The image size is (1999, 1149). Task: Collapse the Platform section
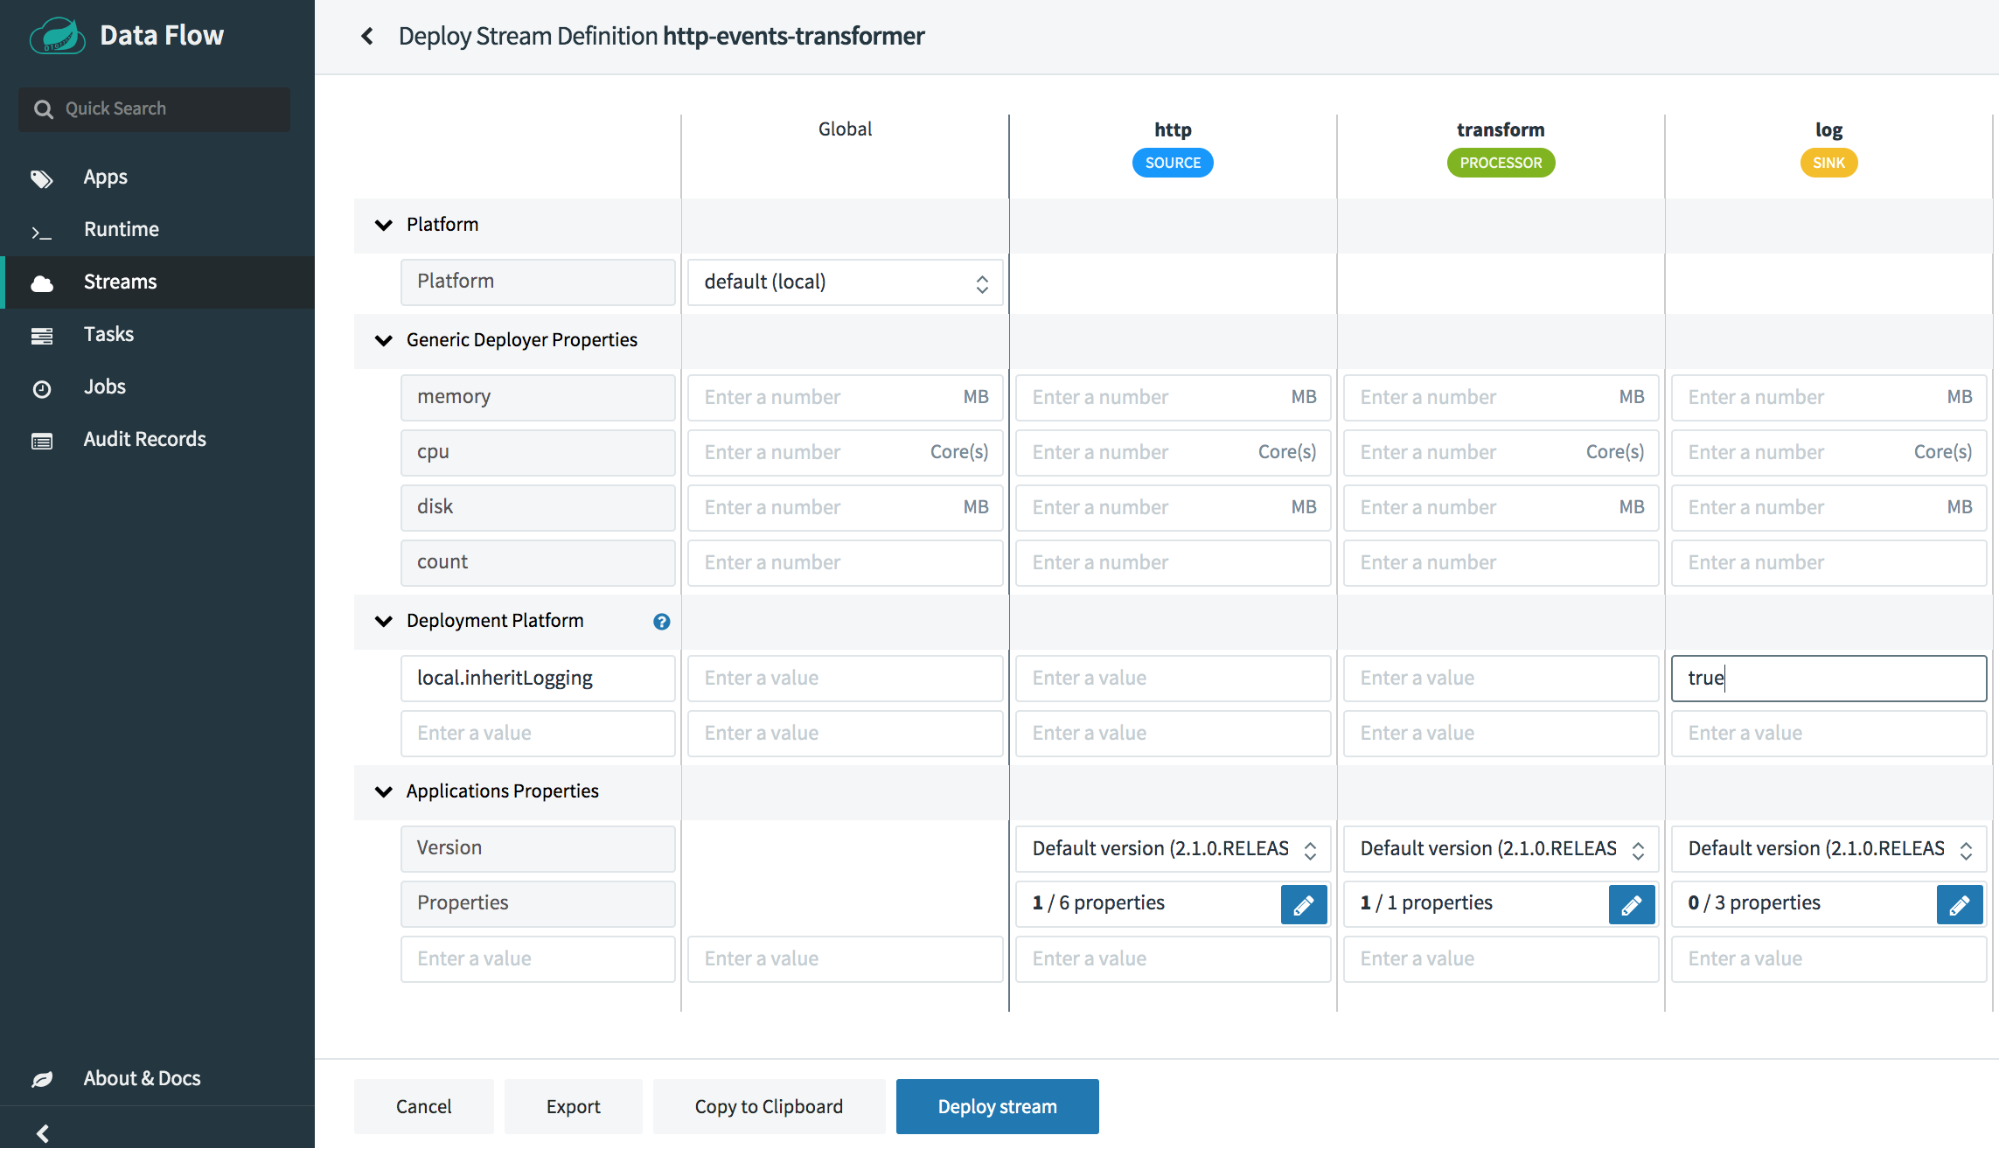(383, 225)
